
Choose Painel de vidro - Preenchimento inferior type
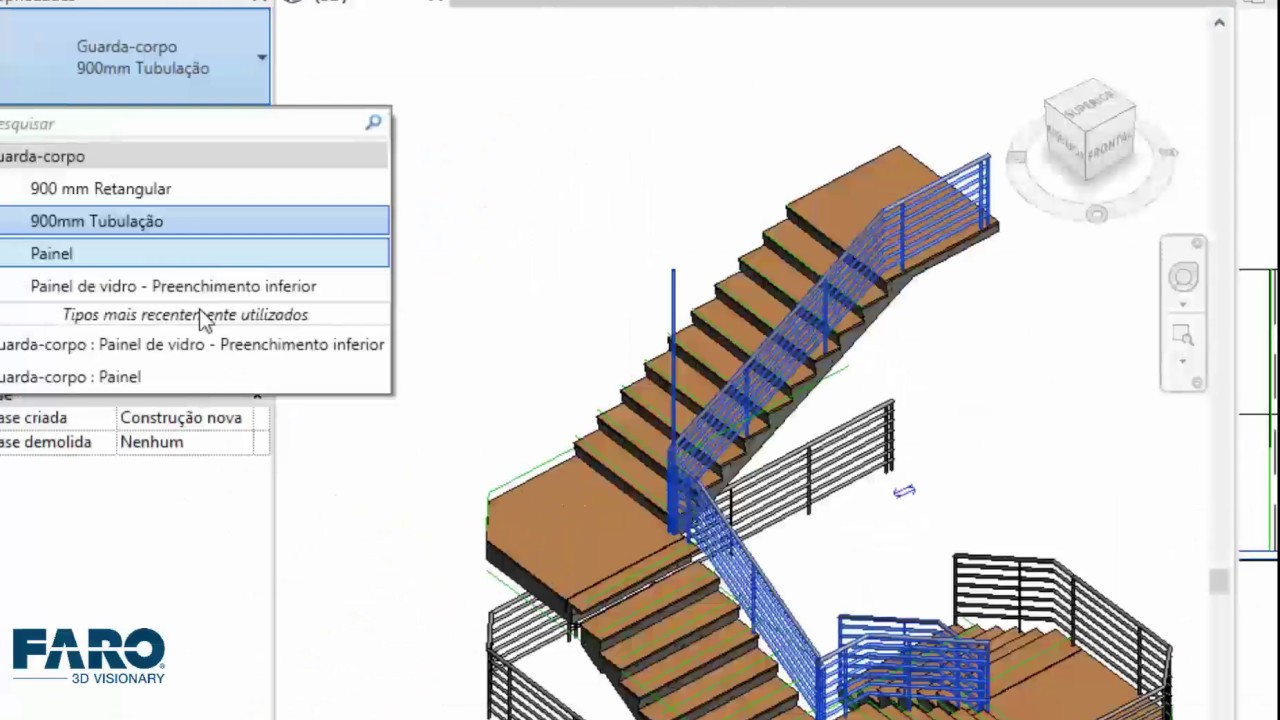[x=194, y=286]
